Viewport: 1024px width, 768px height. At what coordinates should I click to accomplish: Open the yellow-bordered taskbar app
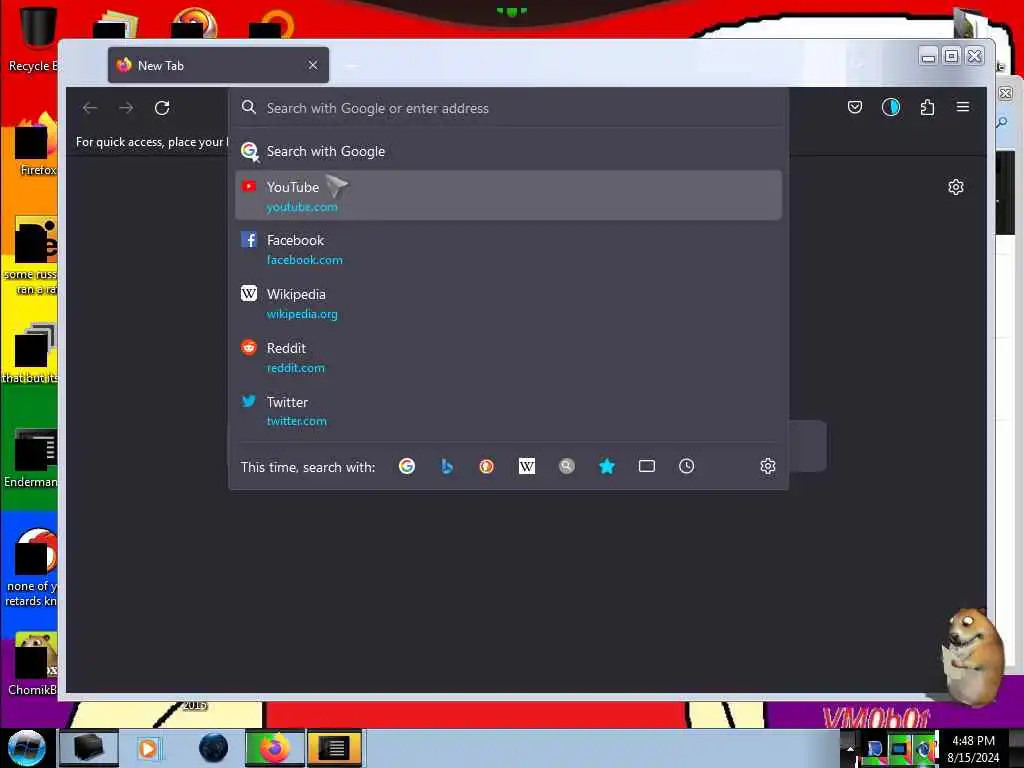click(334, 748)
